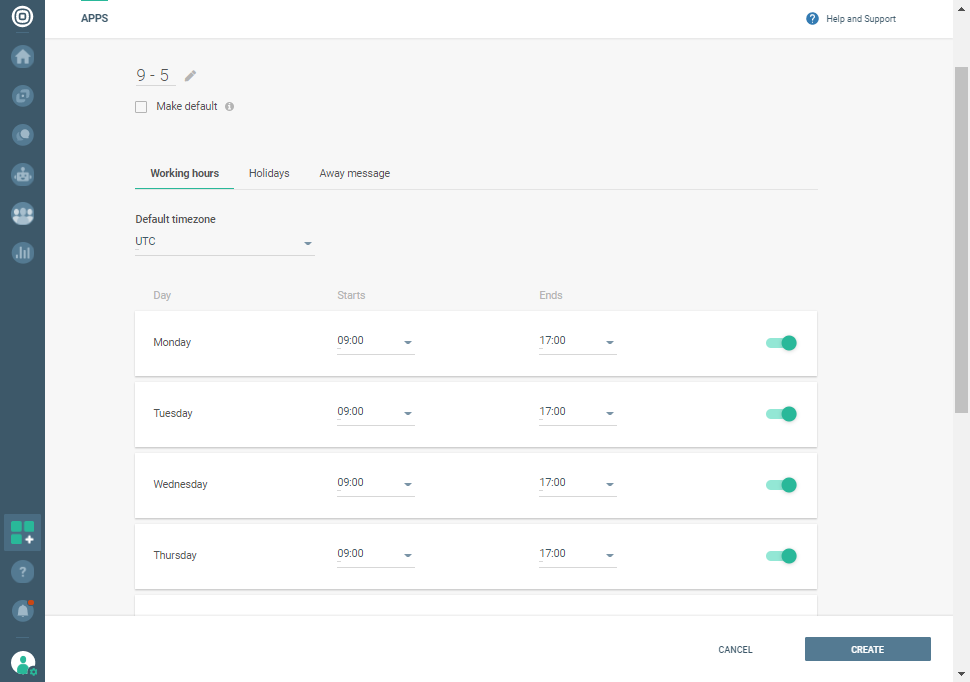Click the CANCEL button
This screenshot has width=970, height=682.
(x=735, y=649)
